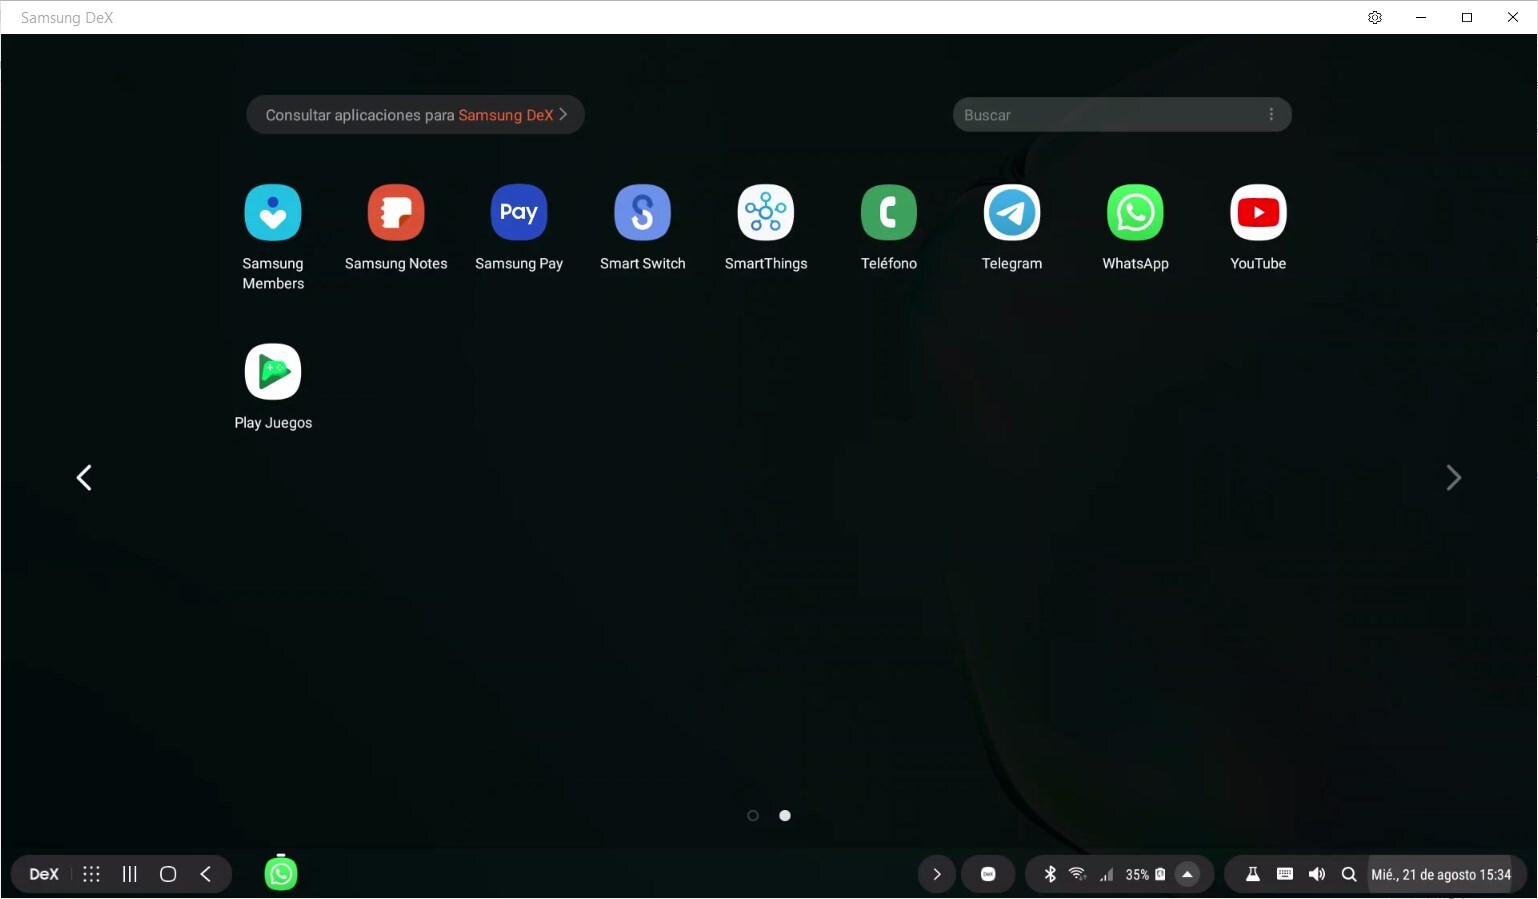Expand the quick settings up arrow
The width and height of the screenshot is (1538, 899).
pyautogui.click(x=1187, y=874)
